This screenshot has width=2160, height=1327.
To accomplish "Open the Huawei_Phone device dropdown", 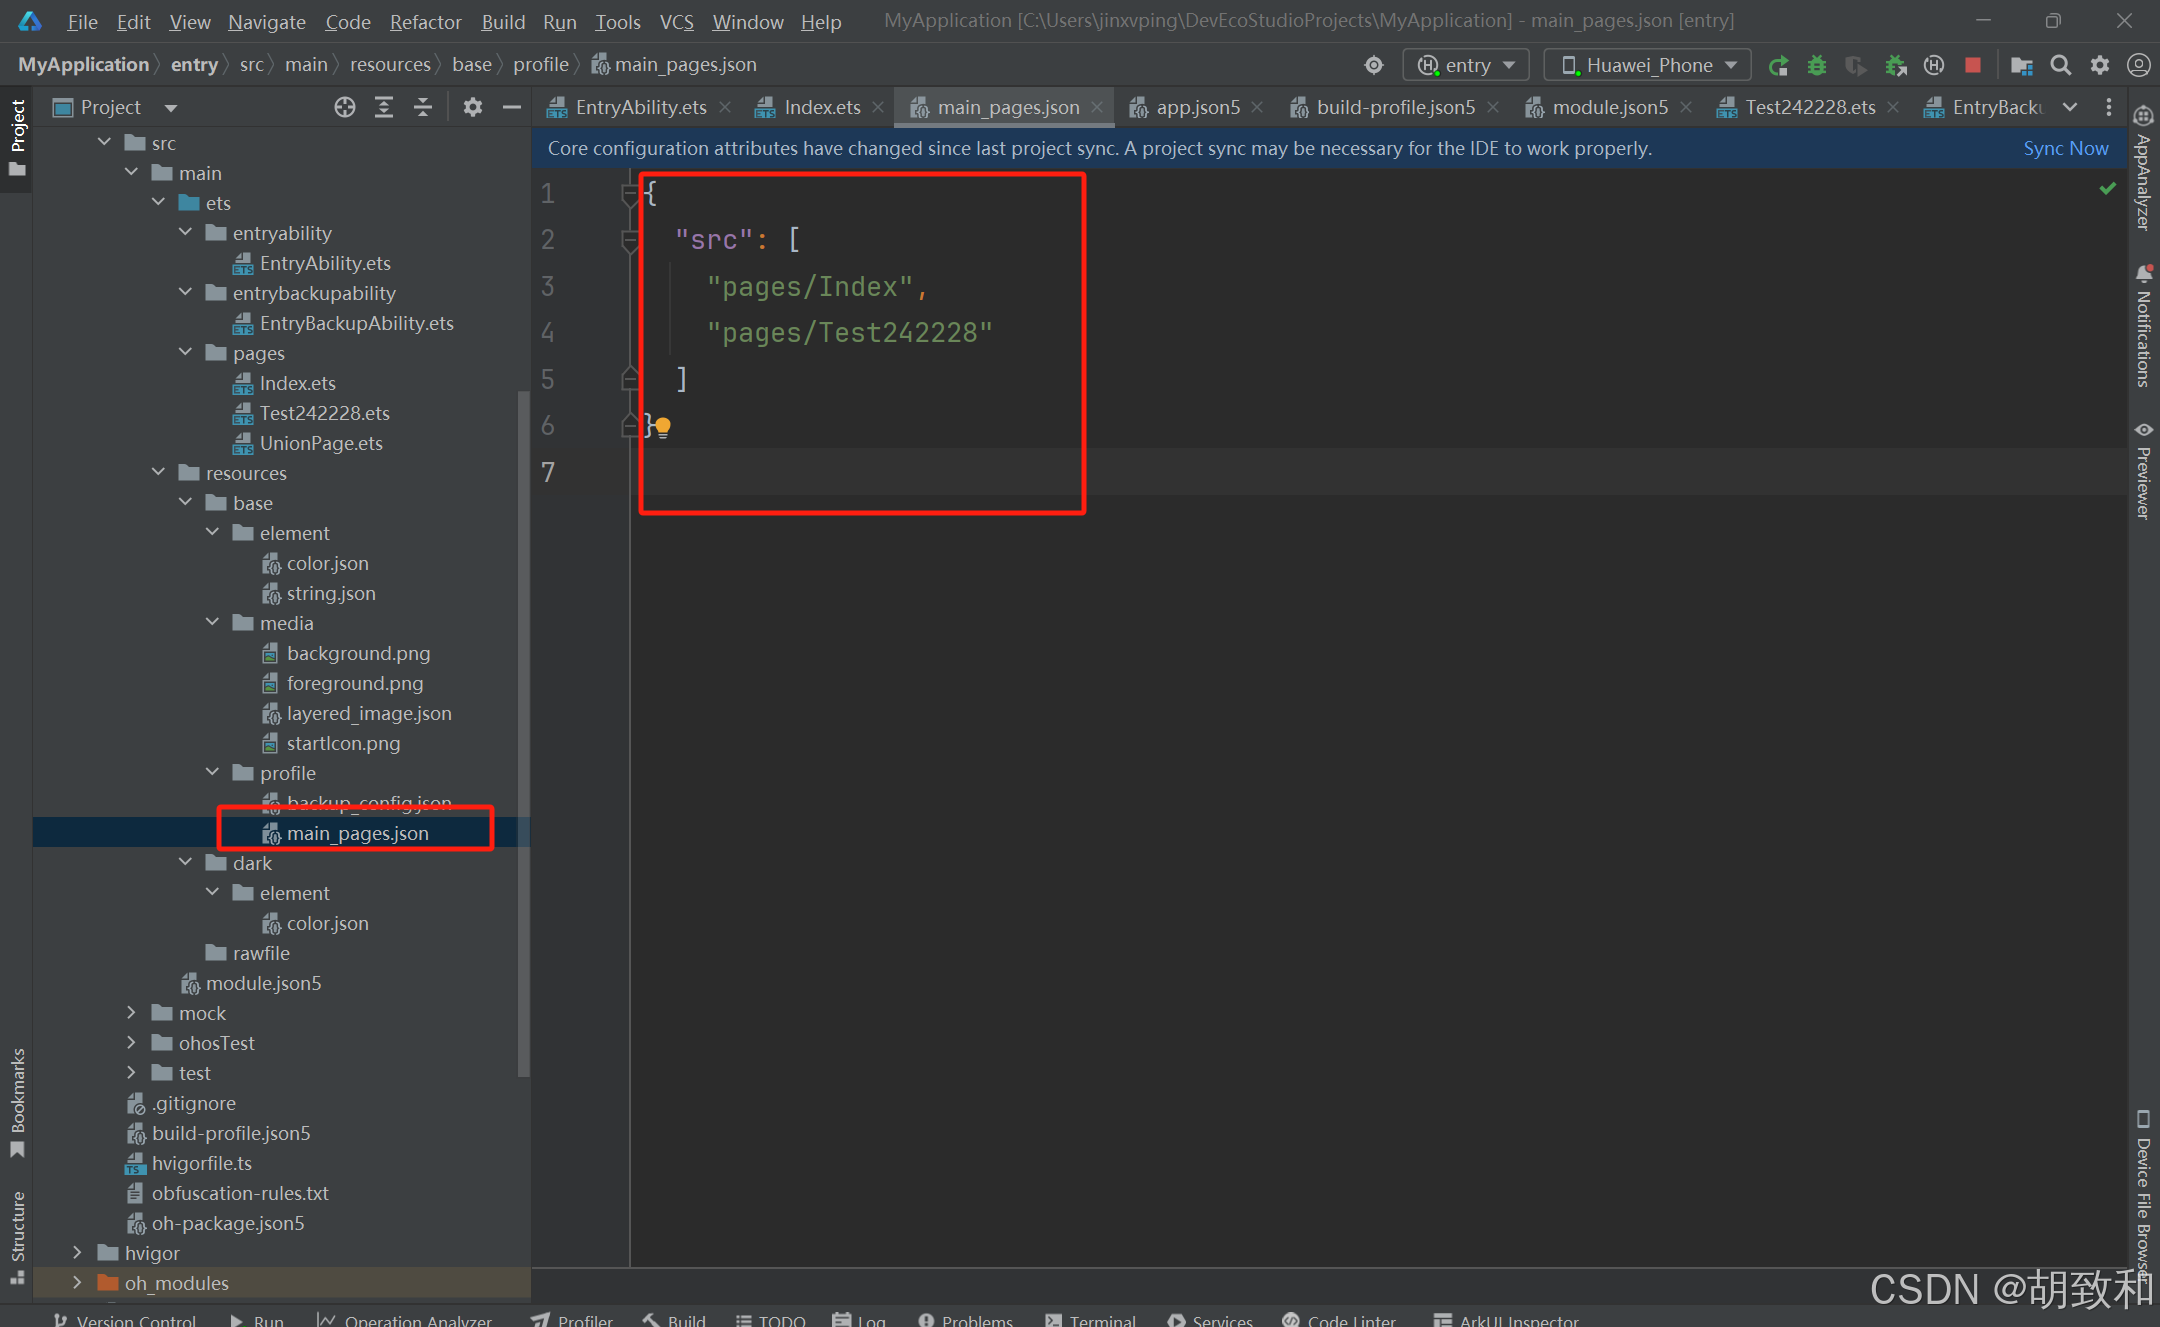I will coord(1647,66).
